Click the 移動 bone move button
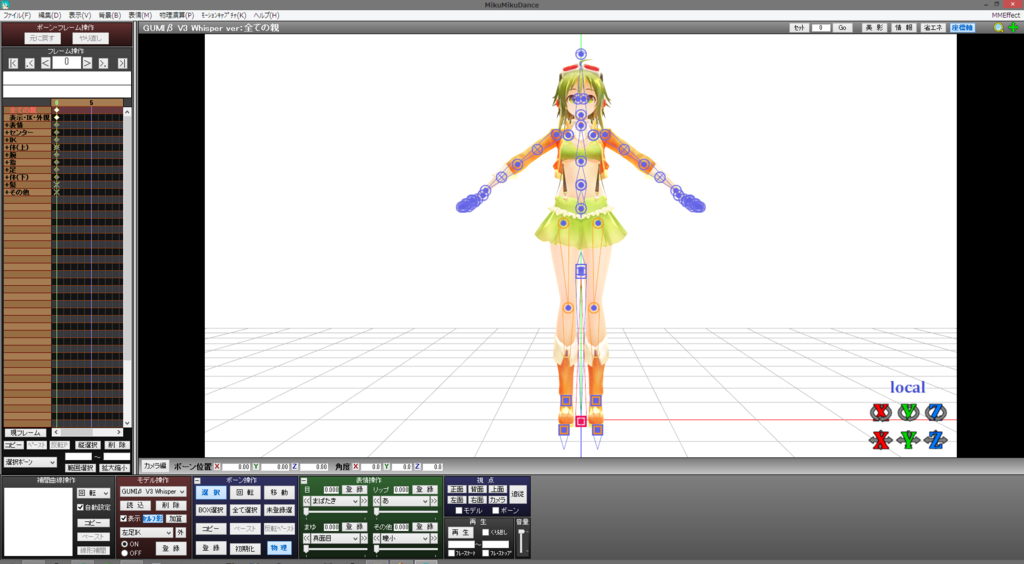This screenshot has width=1024, height=564. pos(279,493)
